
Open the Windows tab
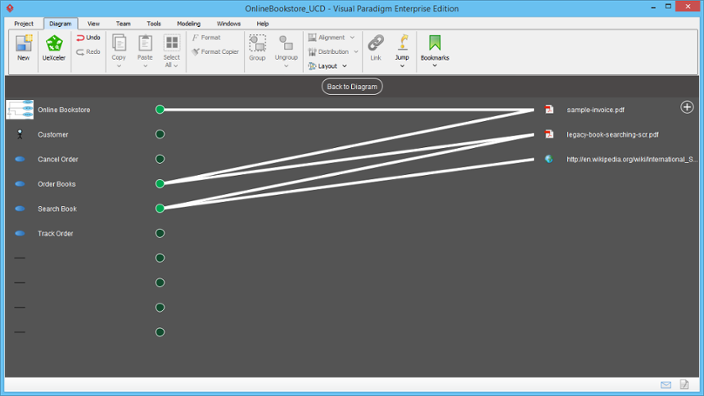tap(229, 24)
